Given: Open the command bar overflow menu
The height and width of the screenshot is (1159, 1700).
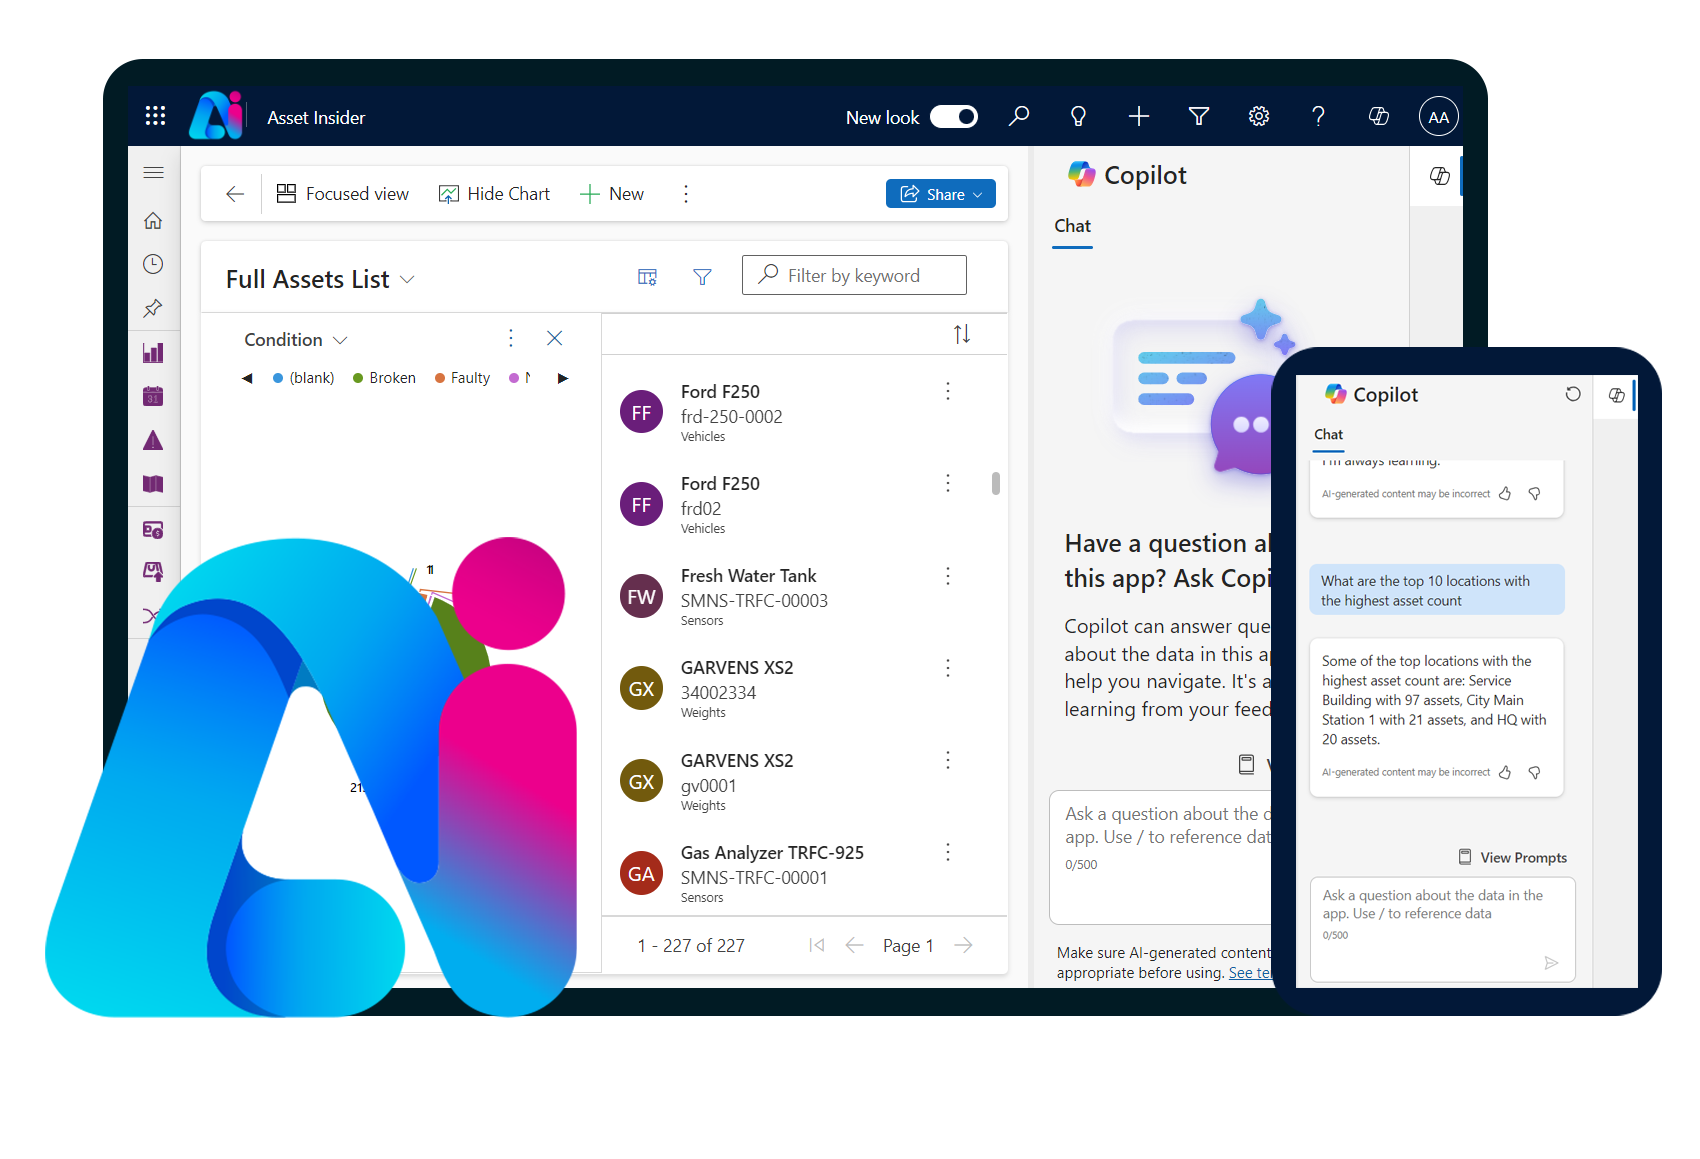Looking at the screenshot, I should coord(686,194).
